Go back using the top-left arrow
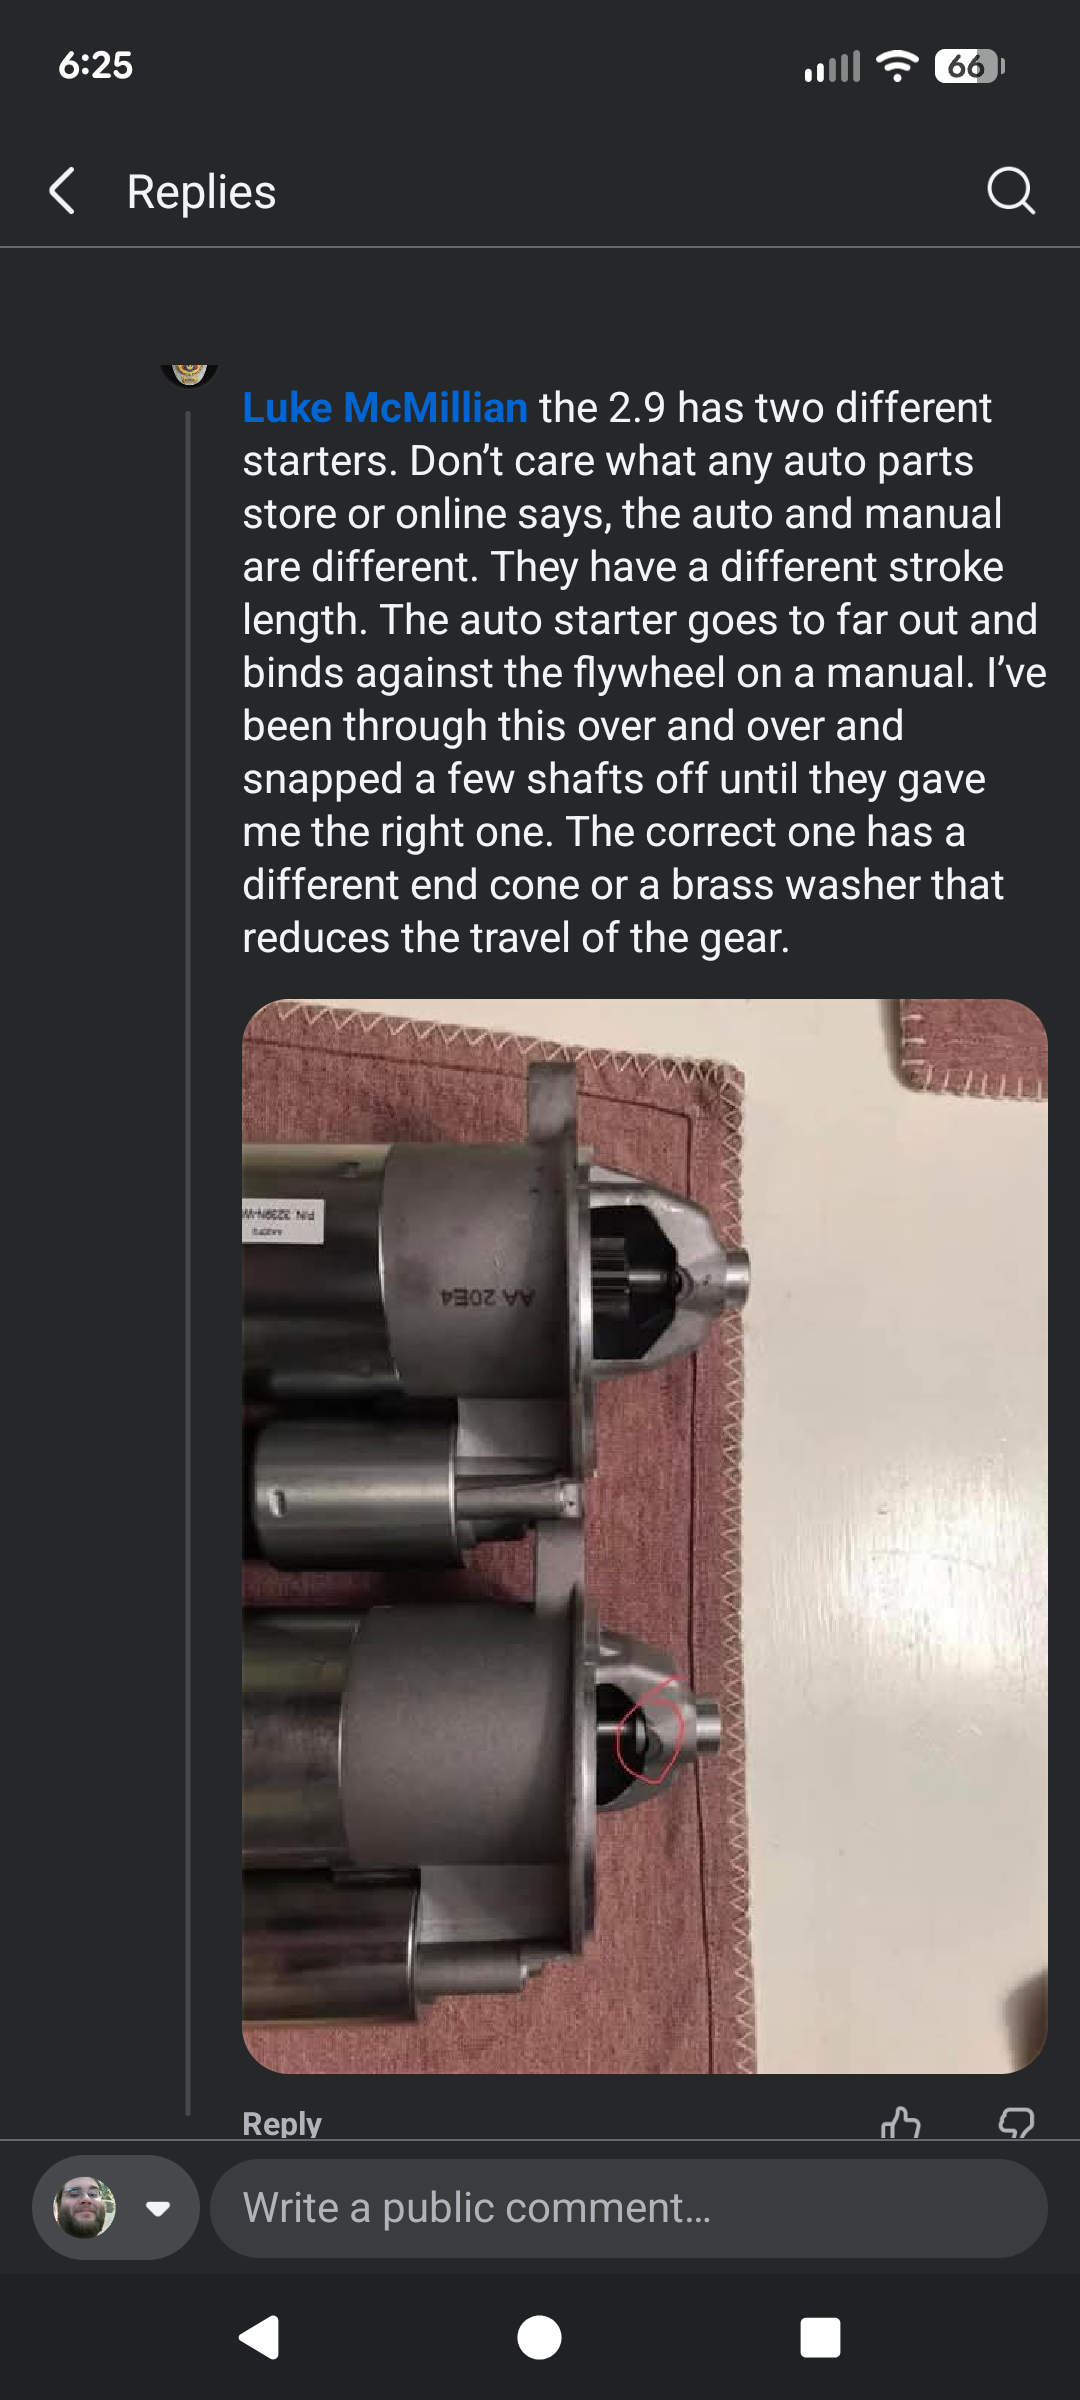Screen dimensions: 1080x2400 [x=62, y=191]
